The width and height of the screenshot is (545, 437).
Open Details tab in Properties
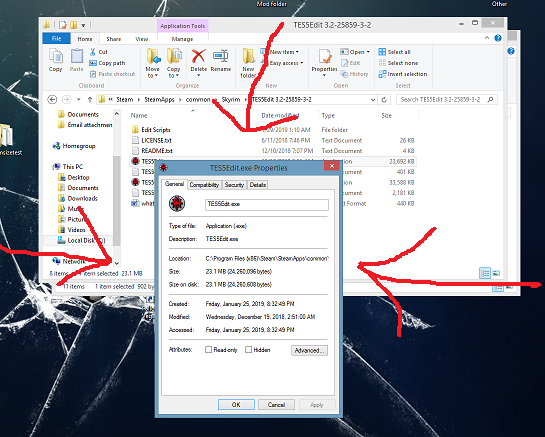(x=258, y=185)
